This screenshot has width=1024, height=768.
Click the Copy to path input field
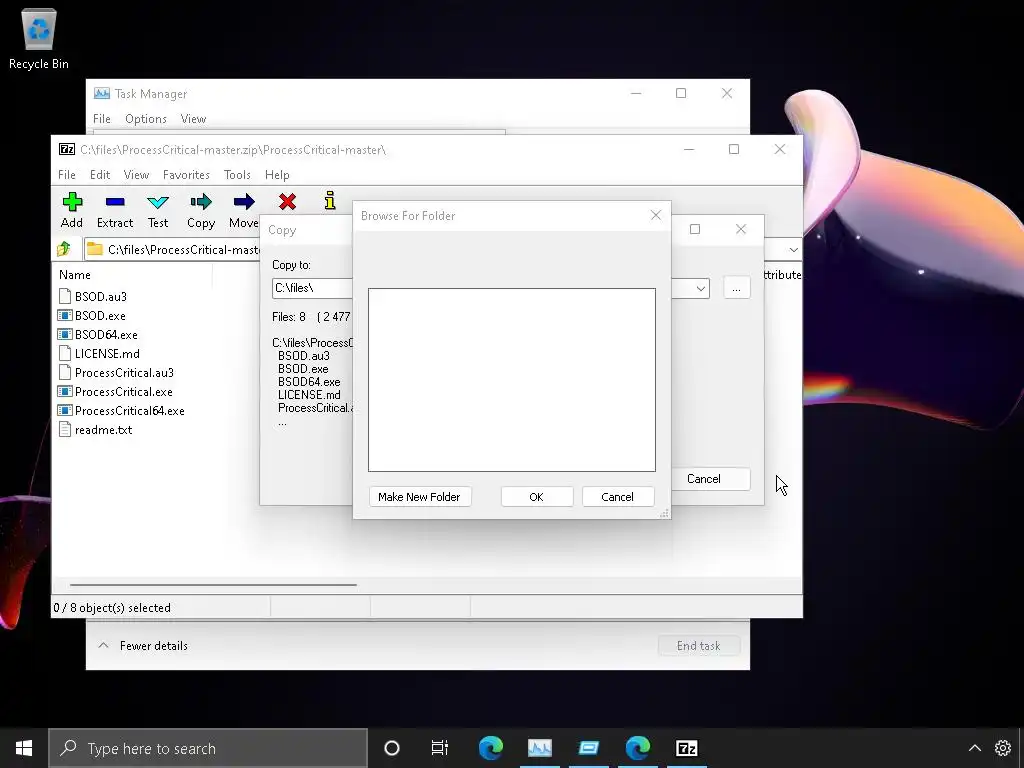[312, 288]
